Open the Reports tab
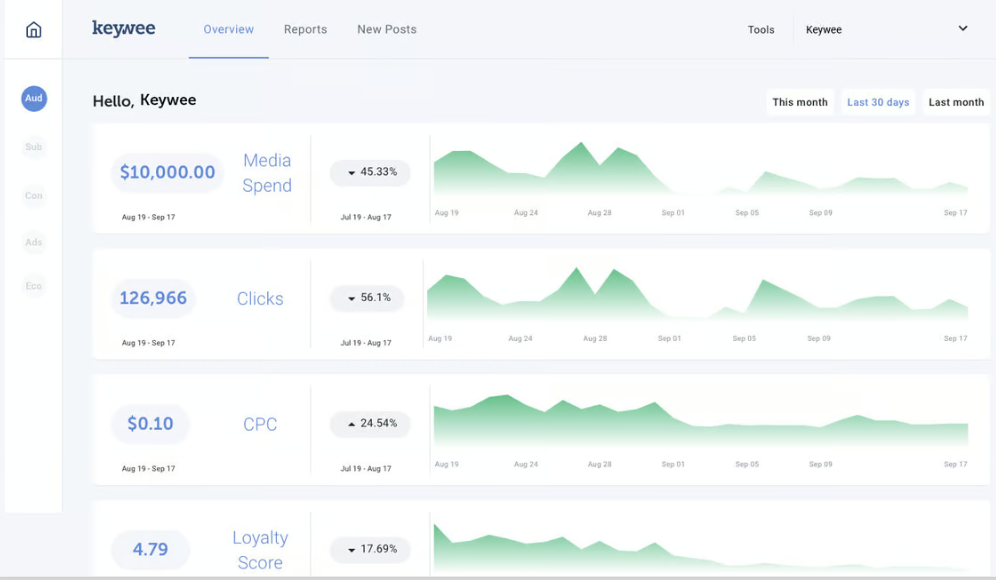Viewport: 996px width, 580px height. pyautogui.click(x=306, y=29)
